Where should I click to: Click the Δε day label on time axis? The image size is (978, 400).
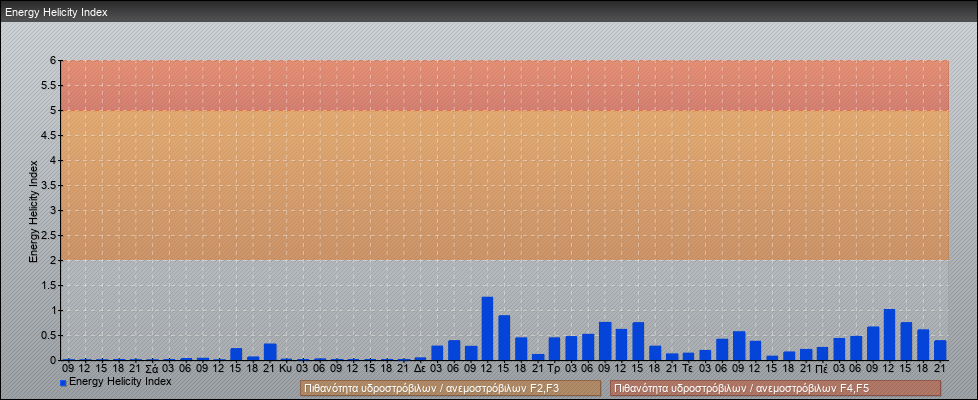pos(420,368)
